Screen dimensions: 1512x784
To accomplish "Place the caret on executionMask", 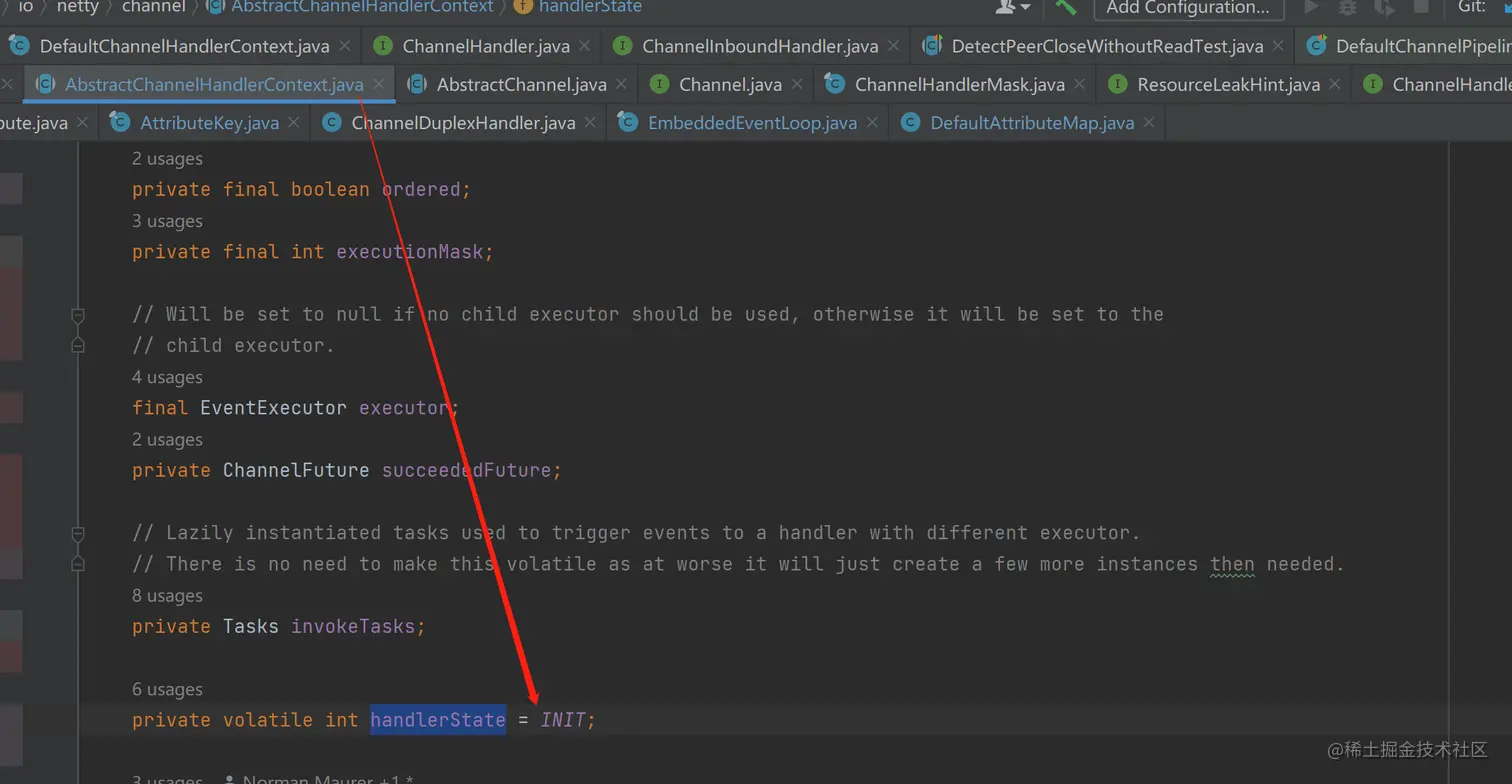I will tap(410, 252).
